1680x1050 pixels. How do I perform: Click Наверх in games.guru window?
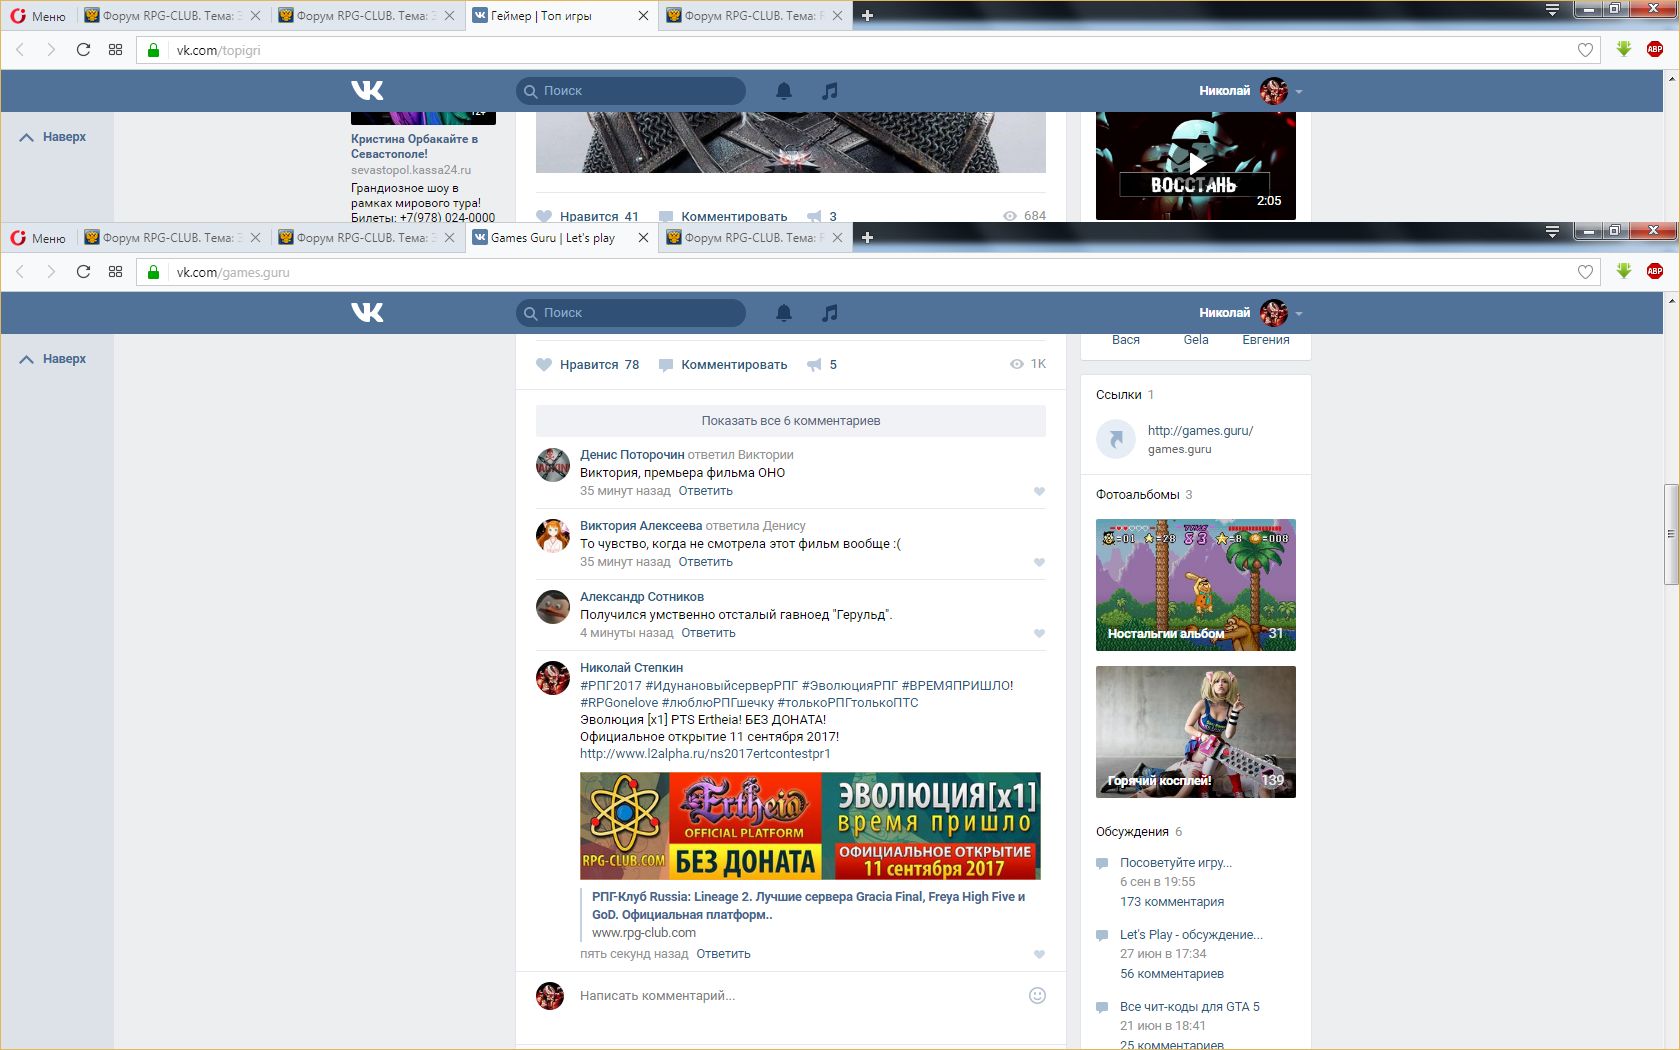(53, 359)
